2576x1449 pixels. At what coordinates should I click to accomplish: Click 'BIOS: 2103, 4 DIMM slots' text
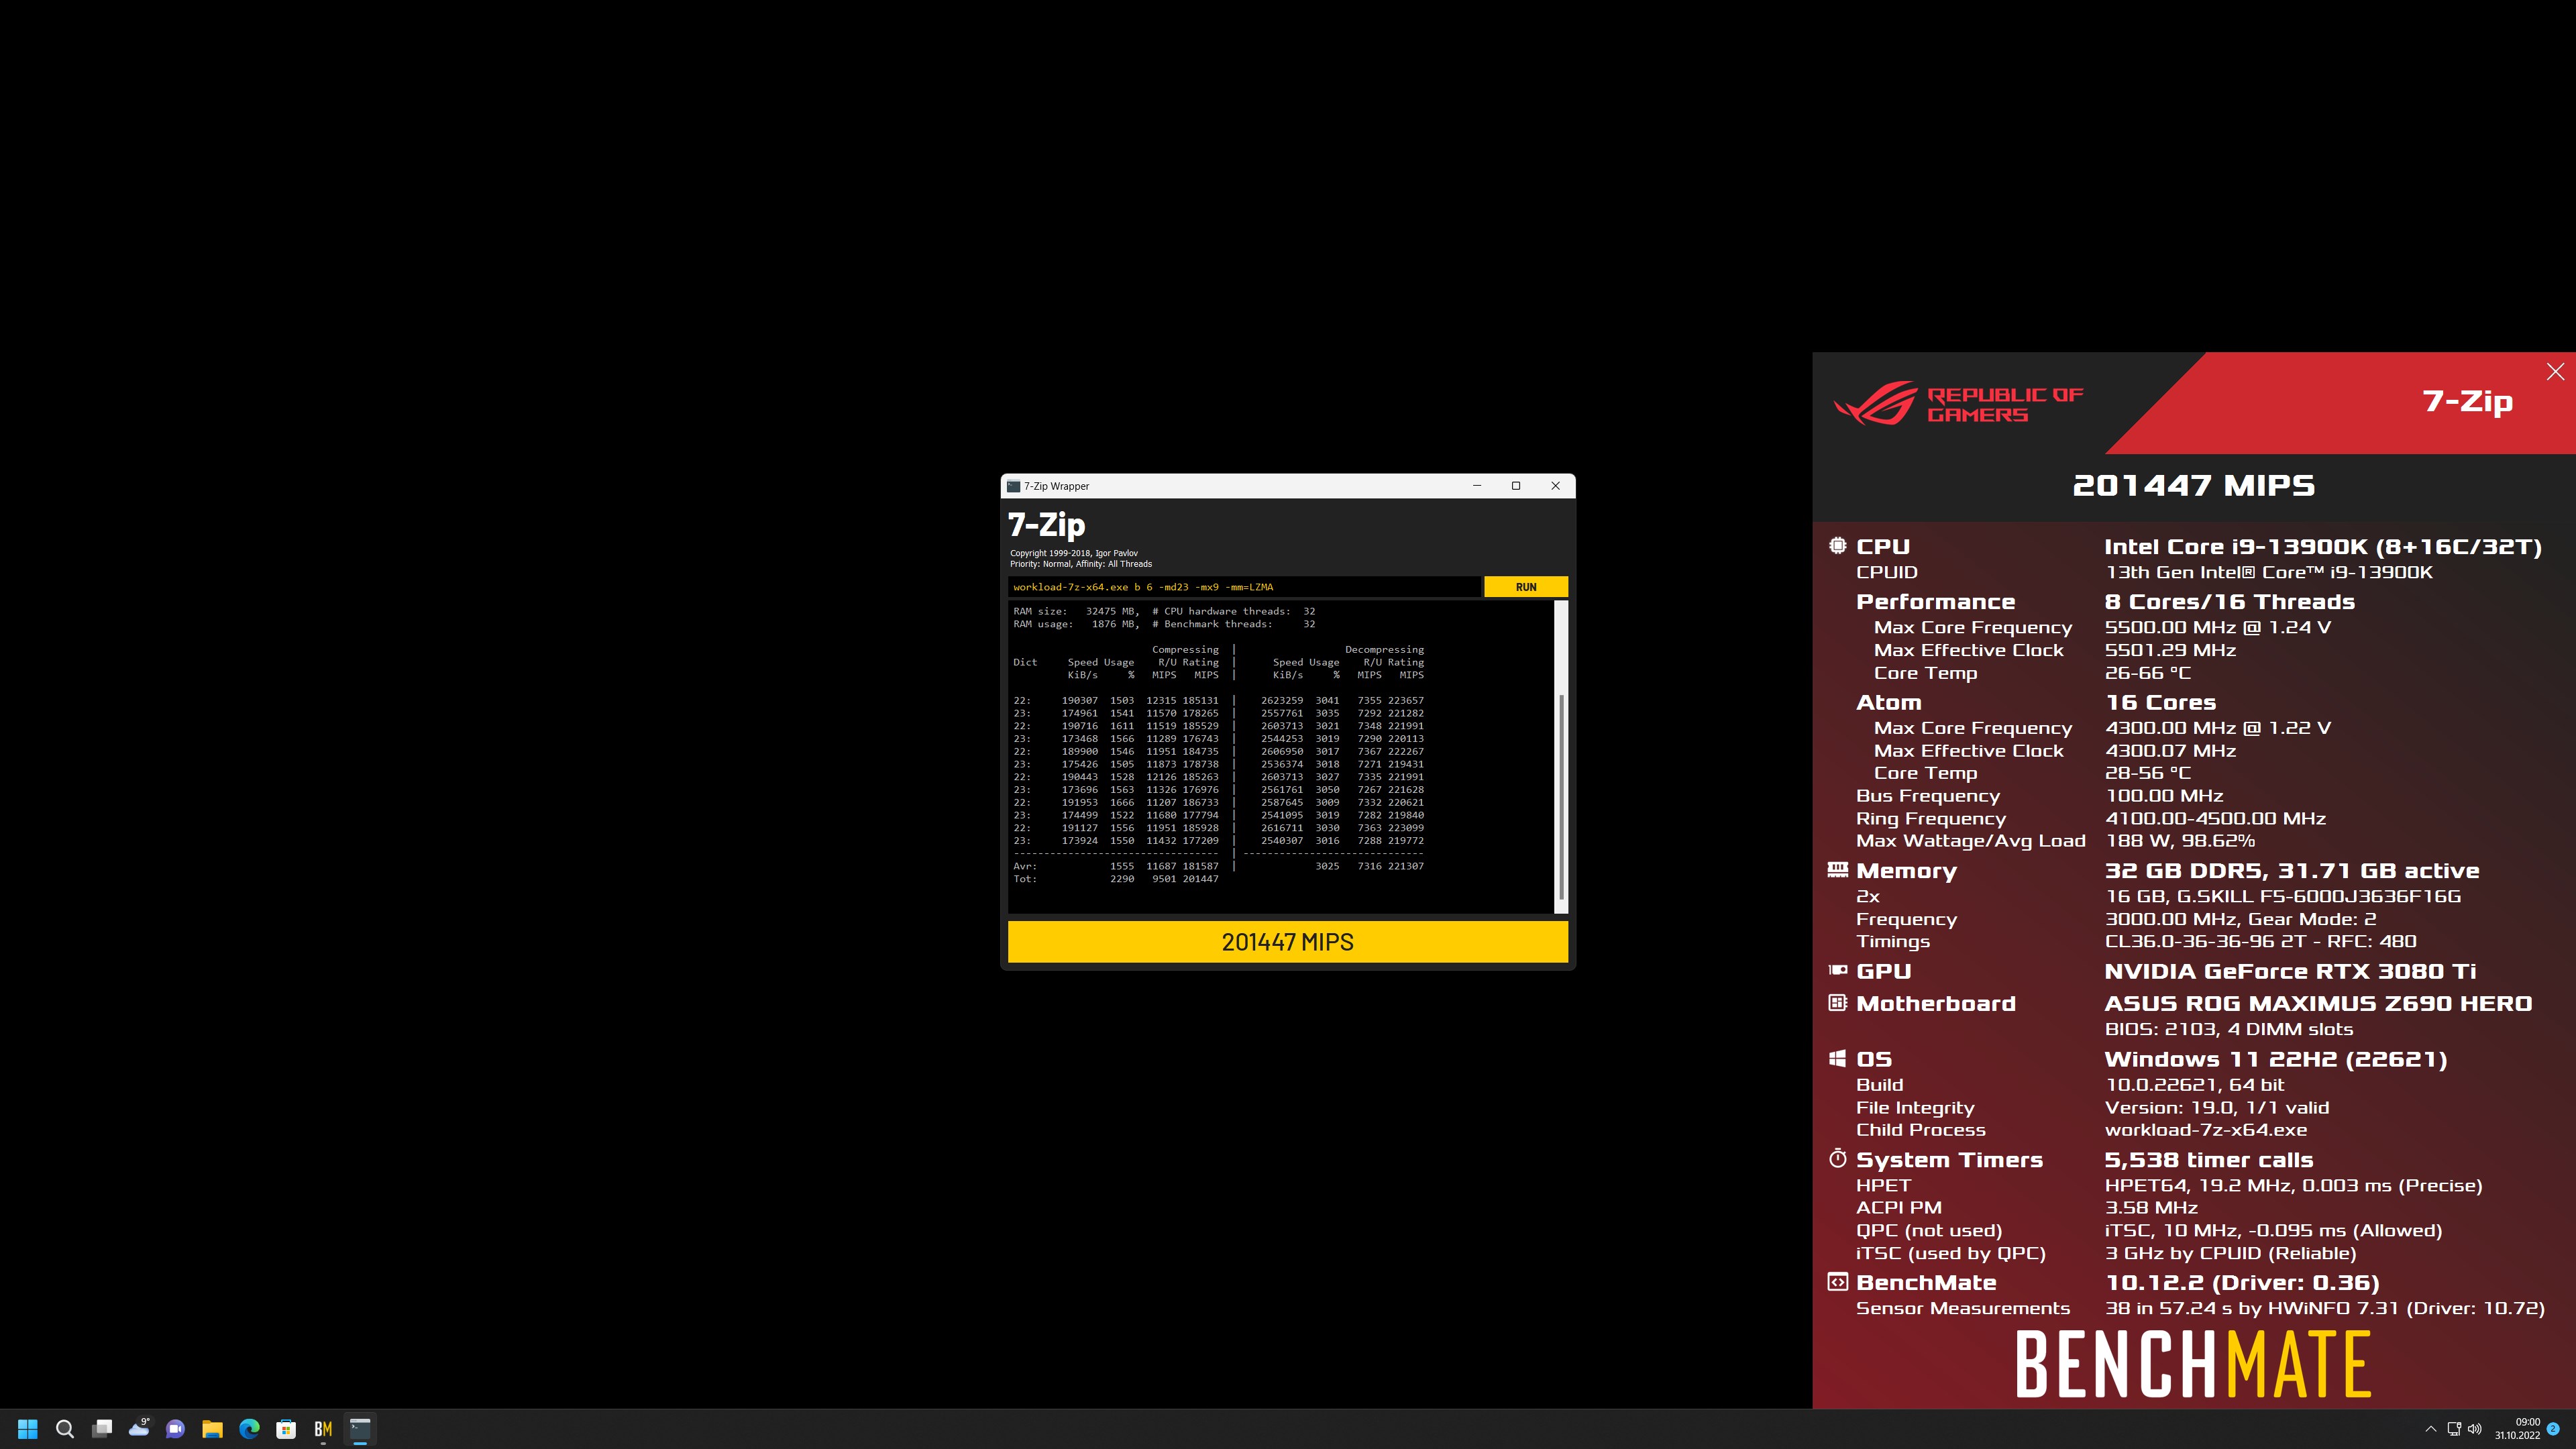(x=2228, y=1030)
